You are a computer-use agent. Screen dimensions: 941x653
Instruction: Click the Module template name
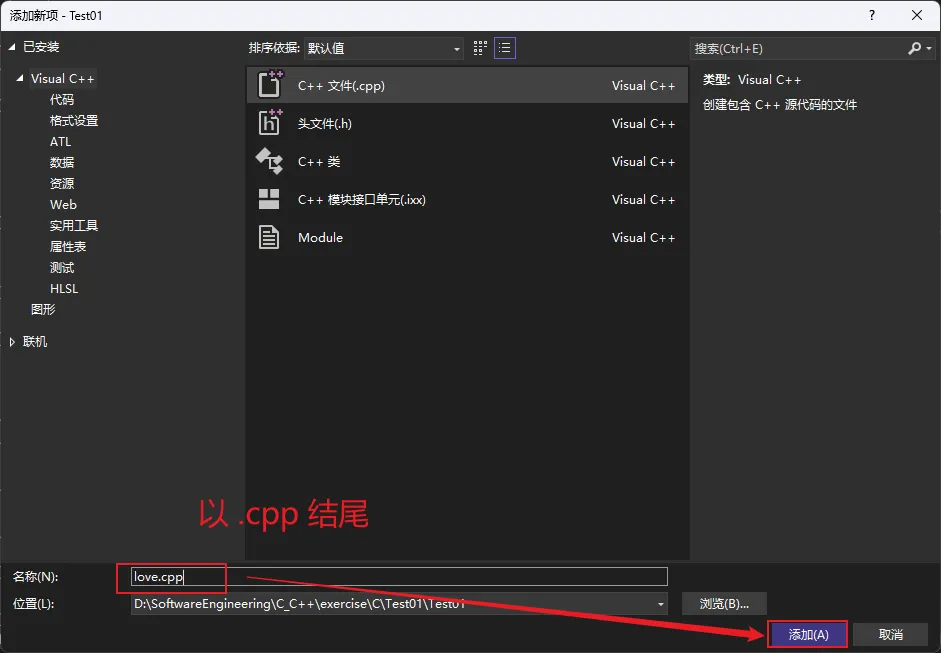(x=320, y=238)
